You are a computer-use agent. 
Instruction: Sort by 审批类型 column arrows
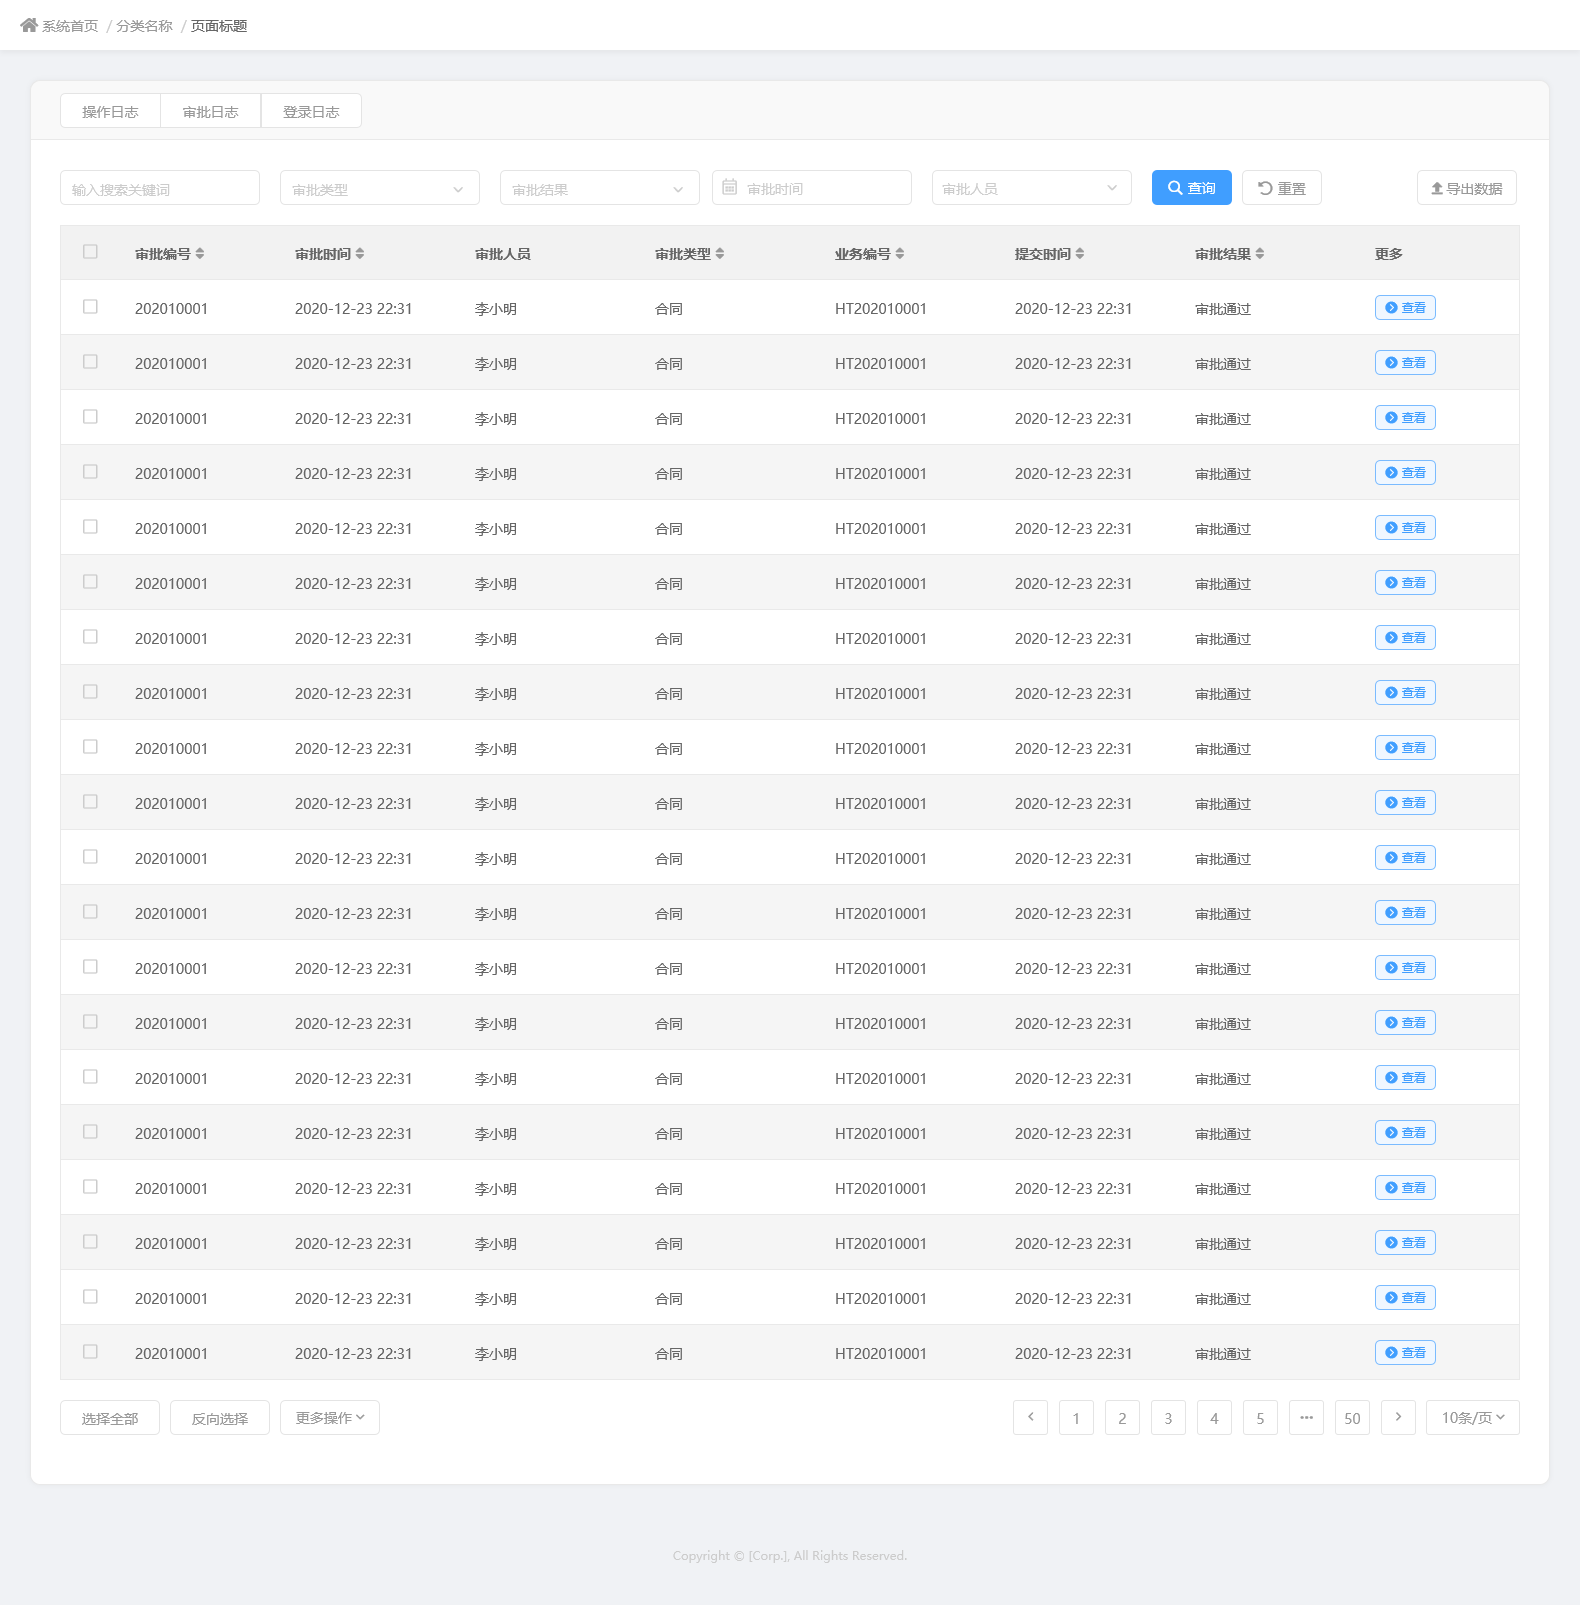point(720,254)
